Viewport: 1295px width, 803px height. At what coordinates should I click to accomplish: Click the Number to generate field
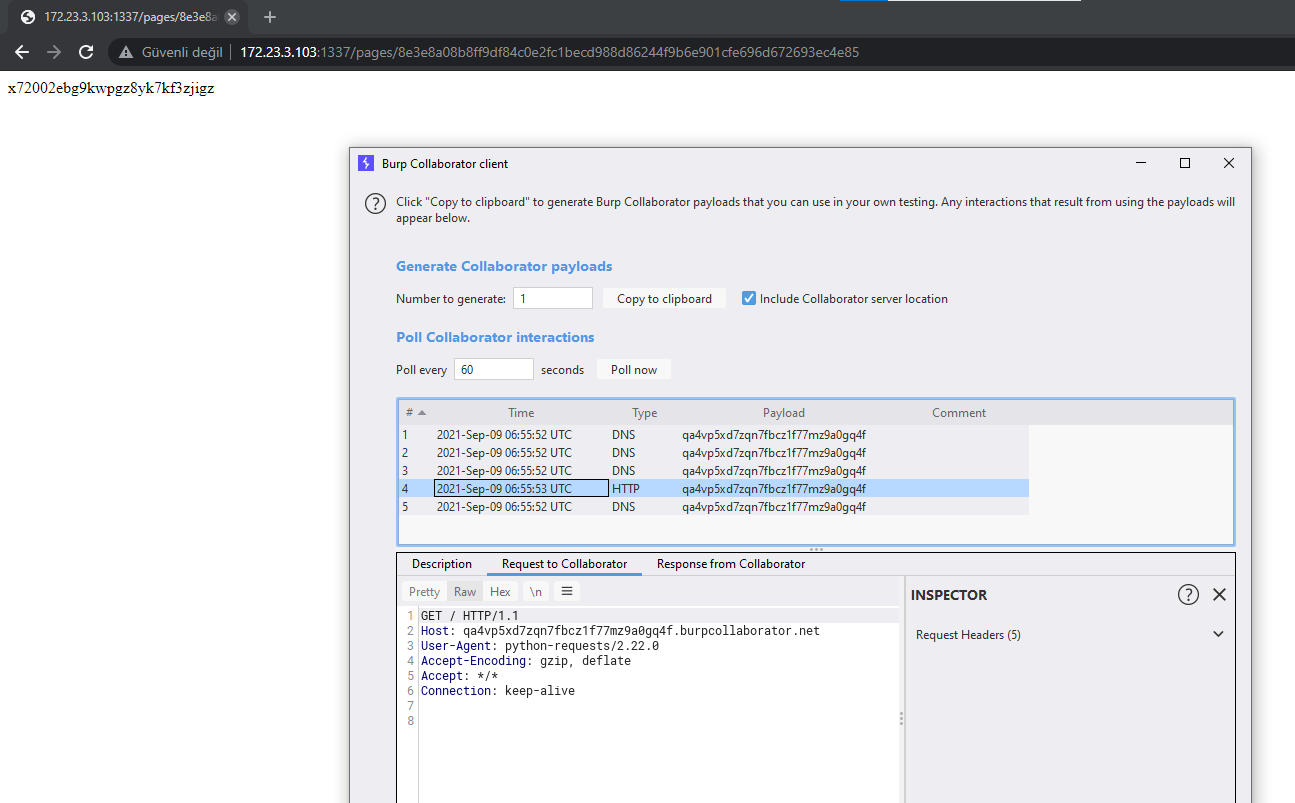coord(553,298)
